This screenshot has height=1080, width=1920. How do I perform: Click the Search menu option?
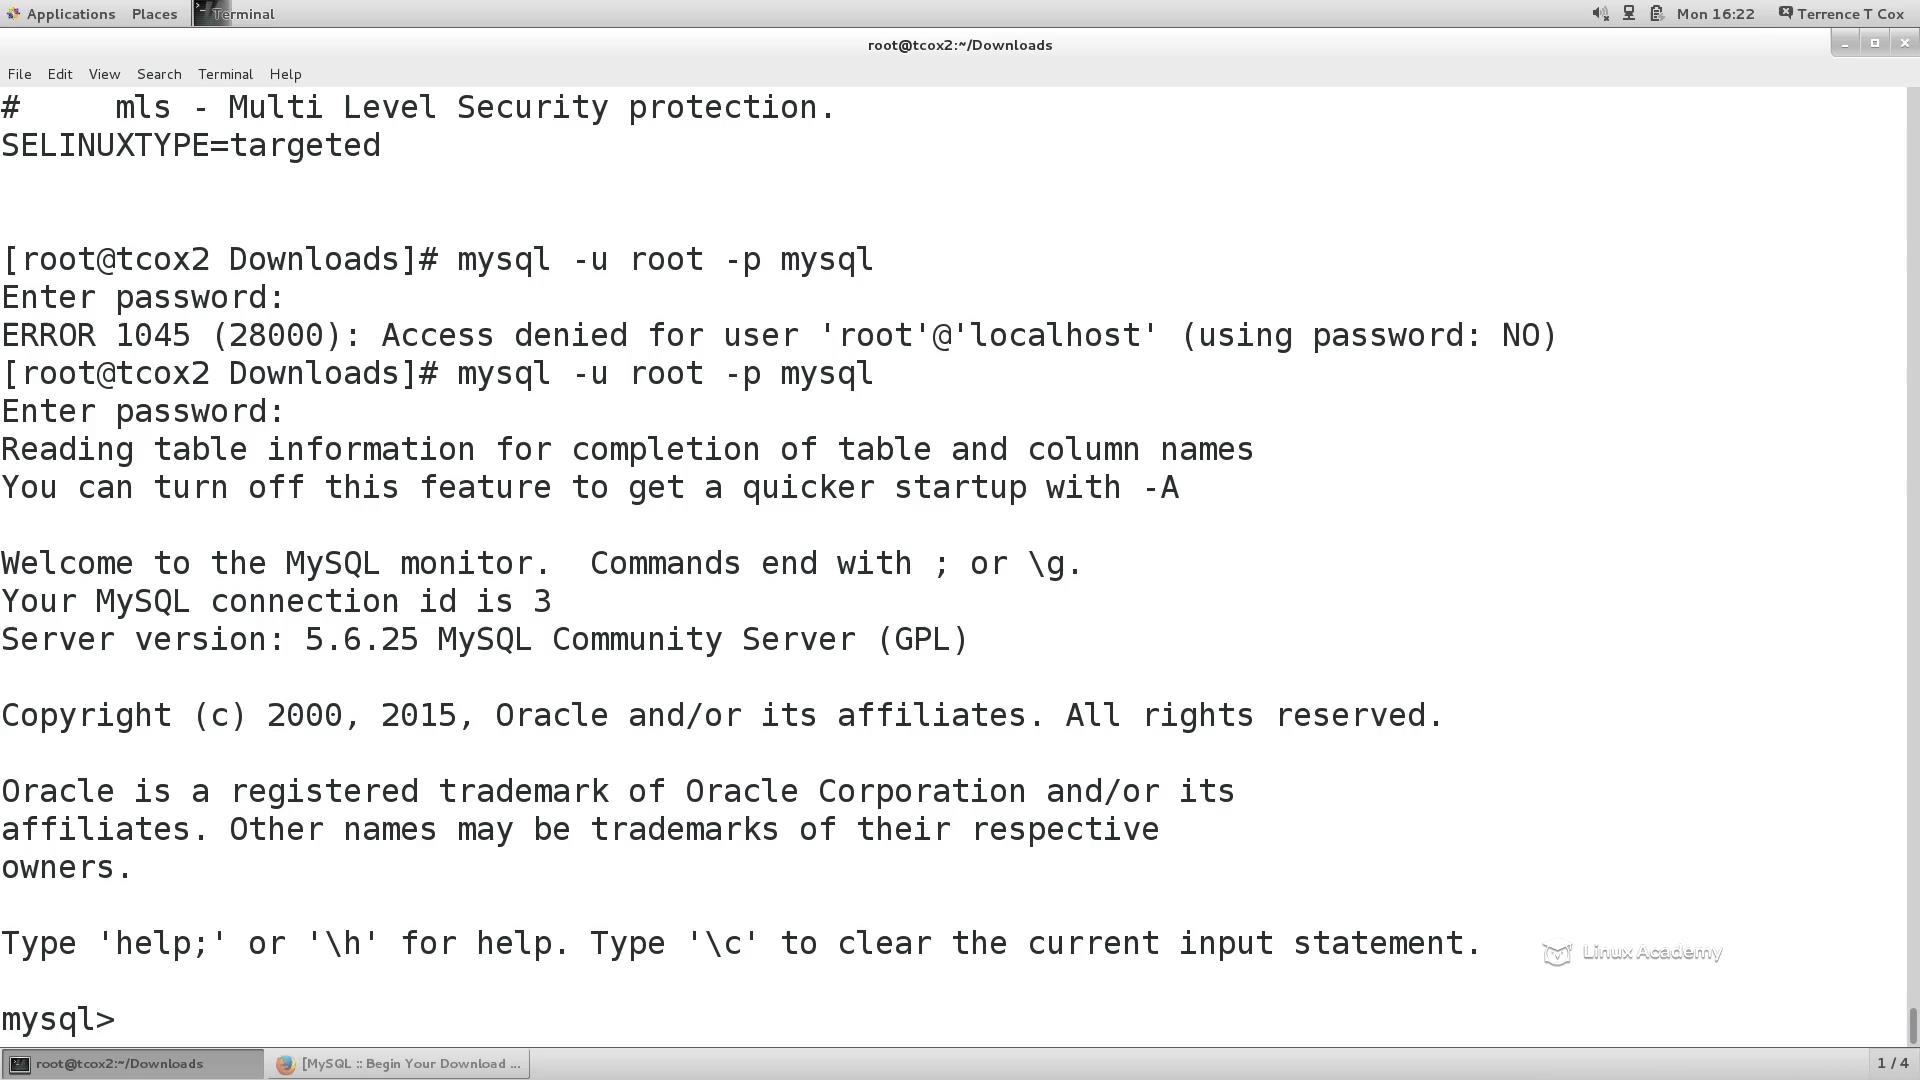[x=158, y=73]
